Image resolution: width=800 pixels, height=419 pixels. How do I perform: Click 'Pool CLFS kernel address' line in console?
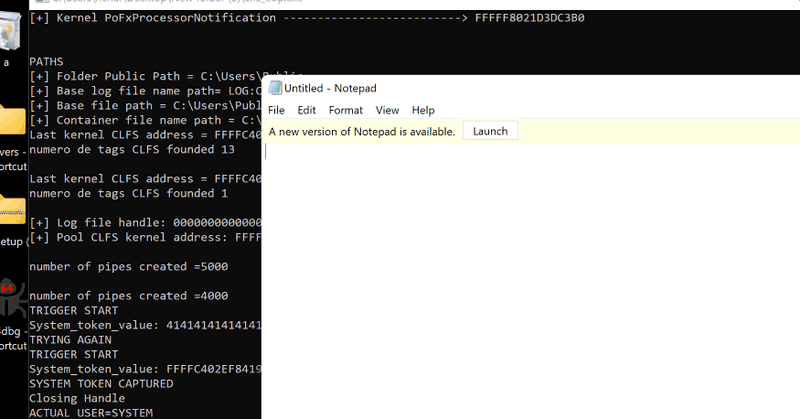click(145, 237)
